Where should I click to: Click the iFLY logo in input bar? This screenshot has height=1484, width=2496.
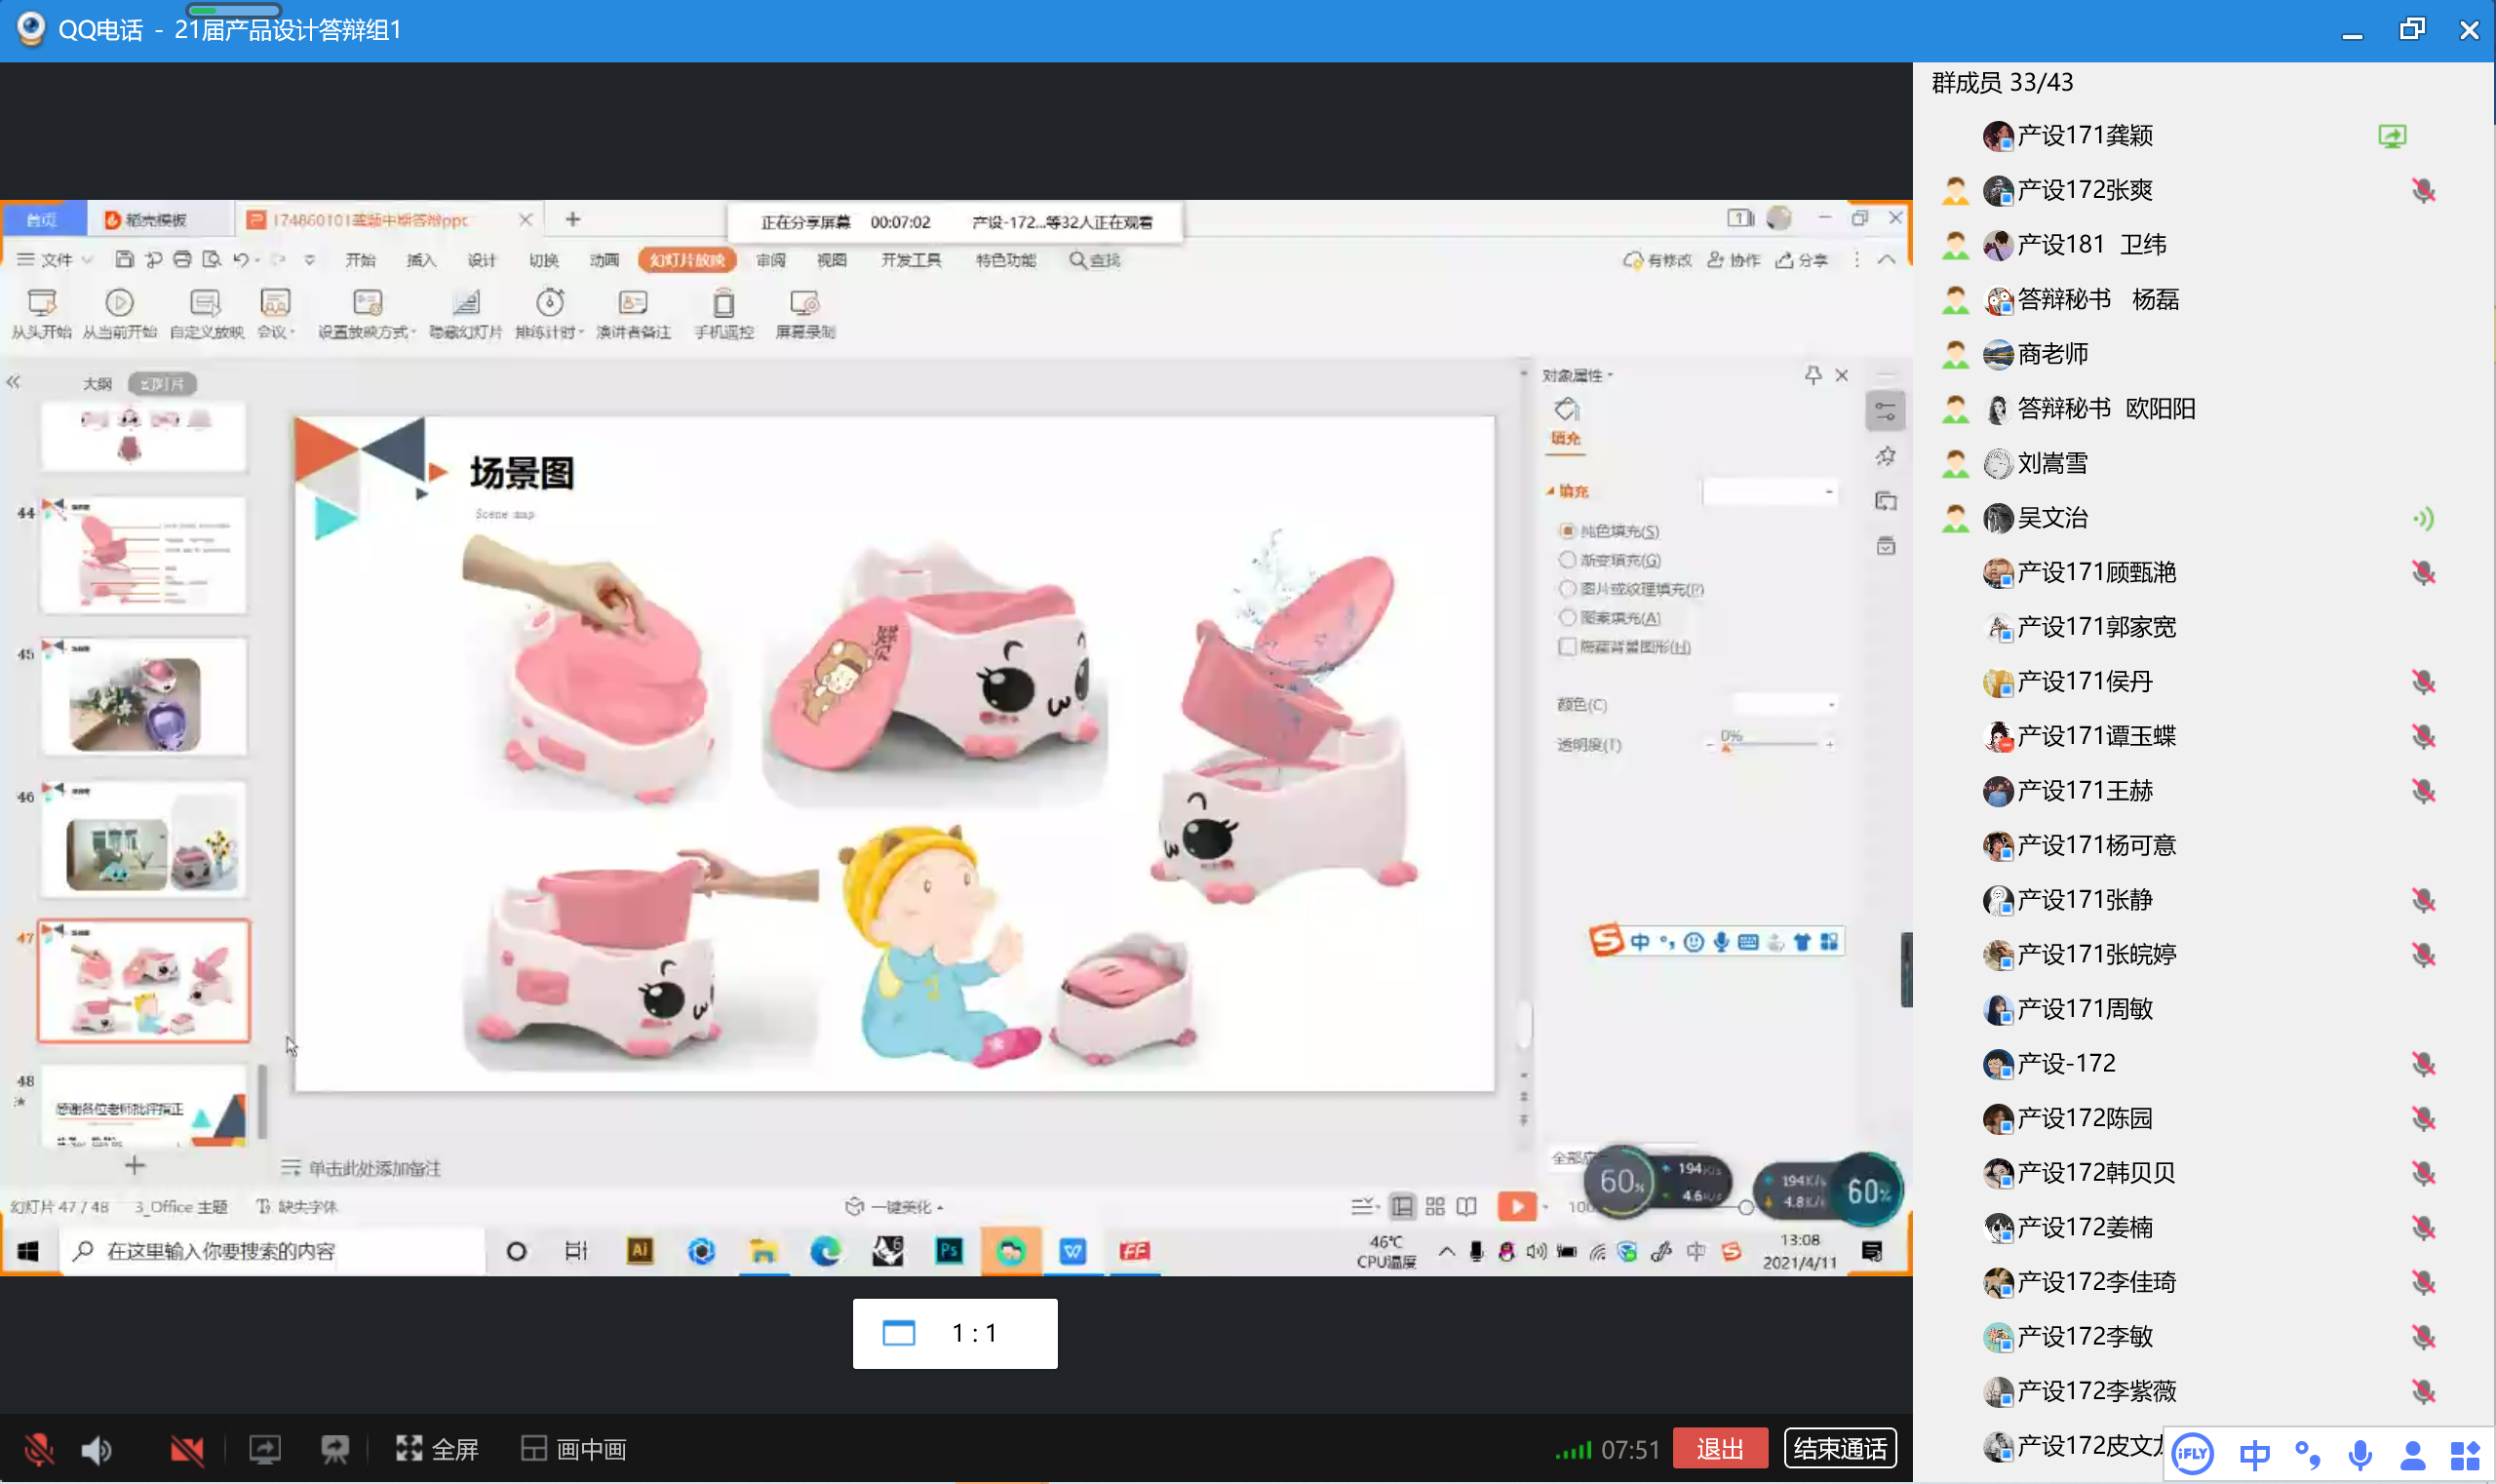tap(2192, 1454)
